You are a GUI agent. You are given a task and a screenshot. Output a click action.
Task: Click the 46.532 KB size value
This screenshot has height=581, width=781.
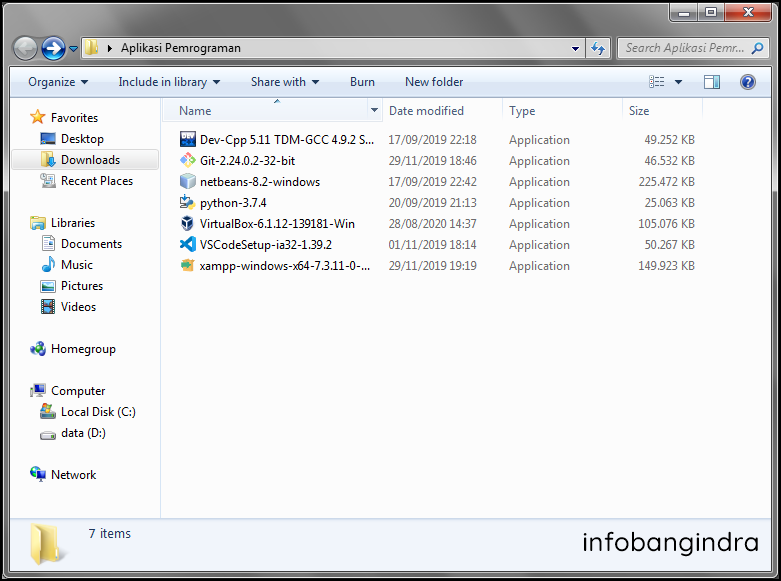pos(669,160)
